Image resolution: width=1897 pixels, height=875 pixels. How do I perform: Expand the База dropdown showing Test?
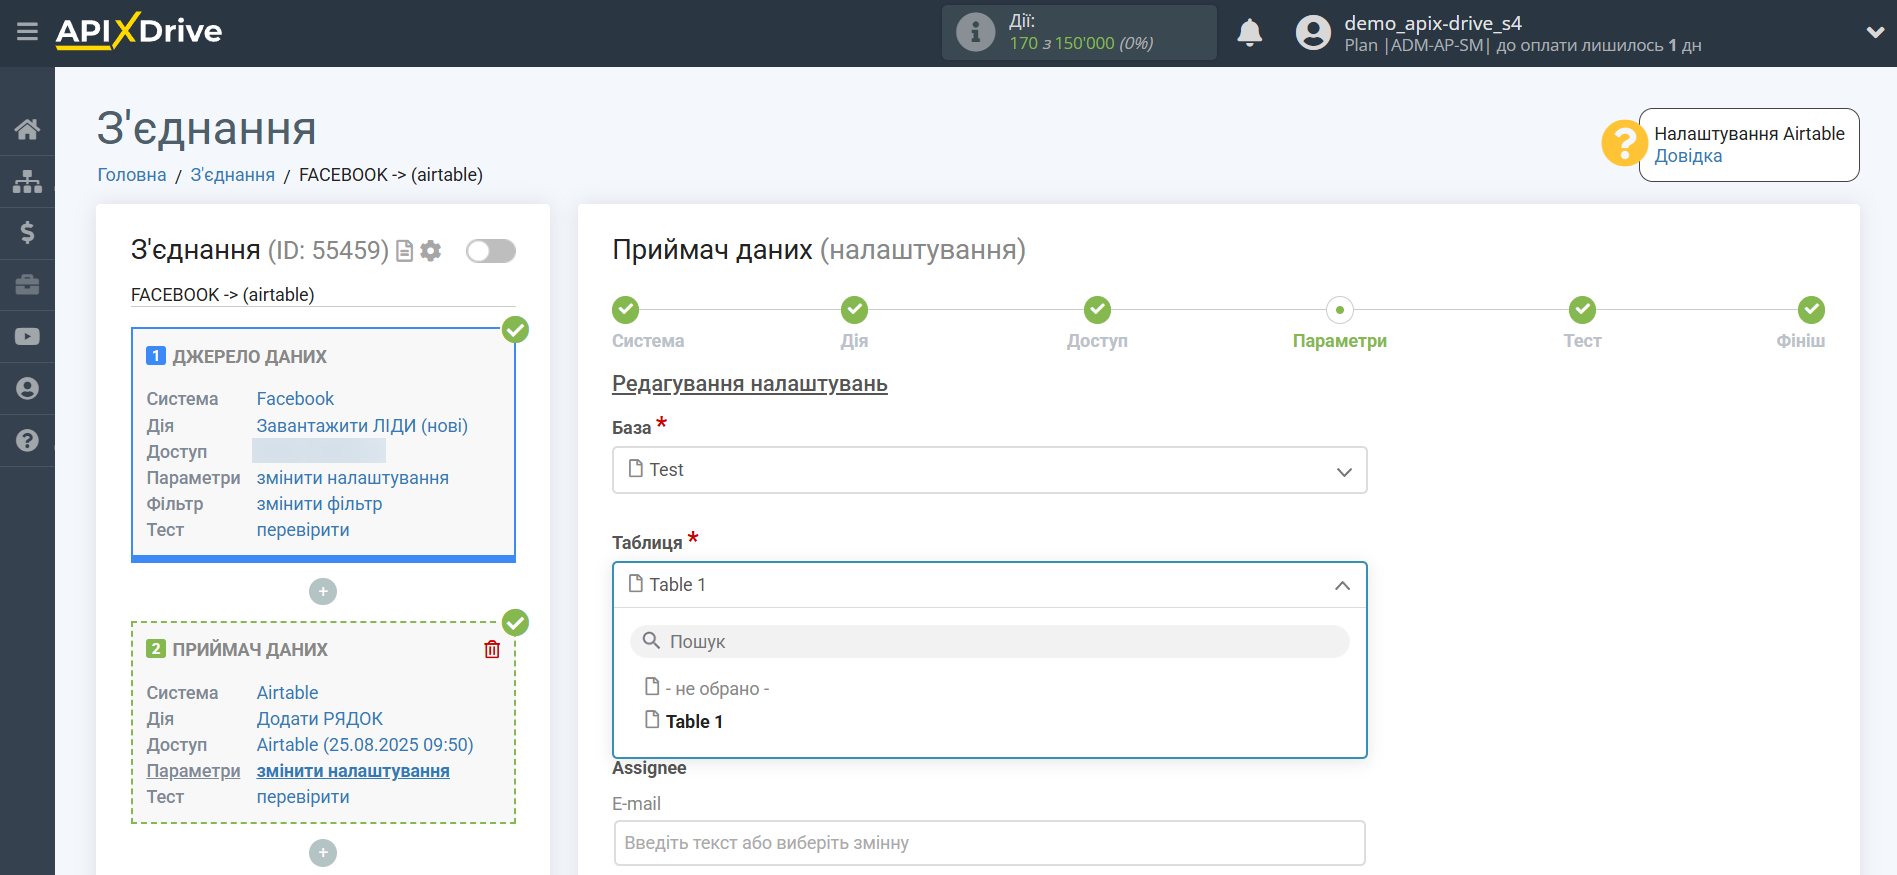click(989, 470)
